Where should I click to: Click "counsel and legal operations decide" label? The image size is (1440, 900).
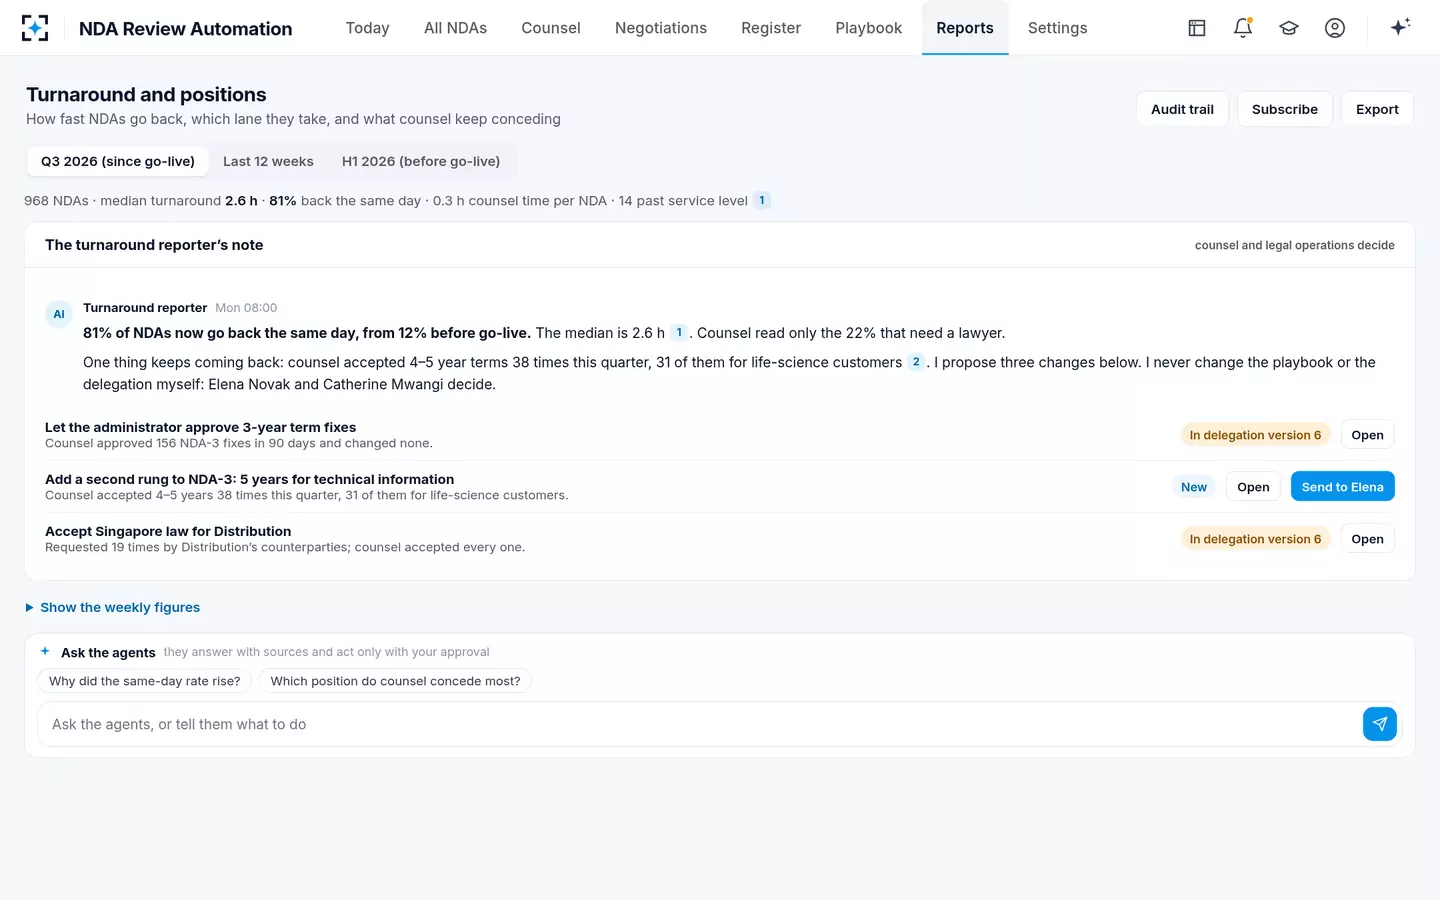pyautogui.click(x=1294, y=245)
